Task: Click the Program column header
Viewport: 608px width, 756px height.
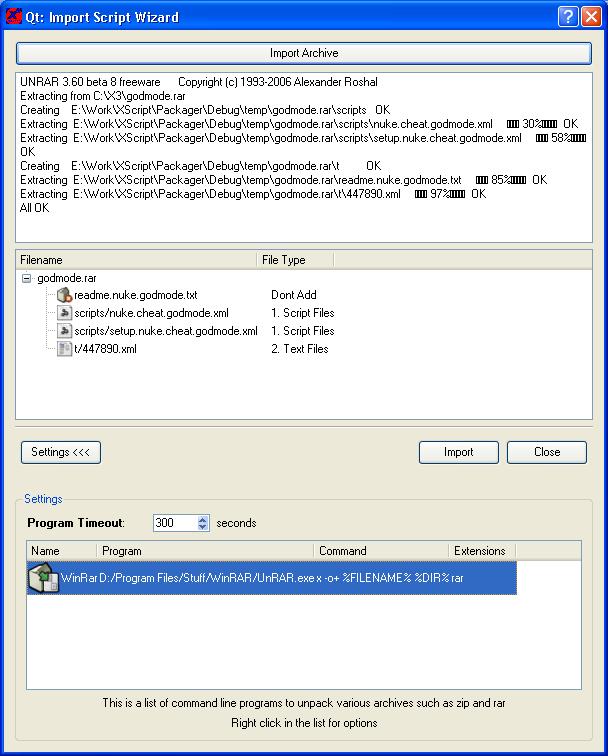Action: pyautogui.click(x=205, y=551)
